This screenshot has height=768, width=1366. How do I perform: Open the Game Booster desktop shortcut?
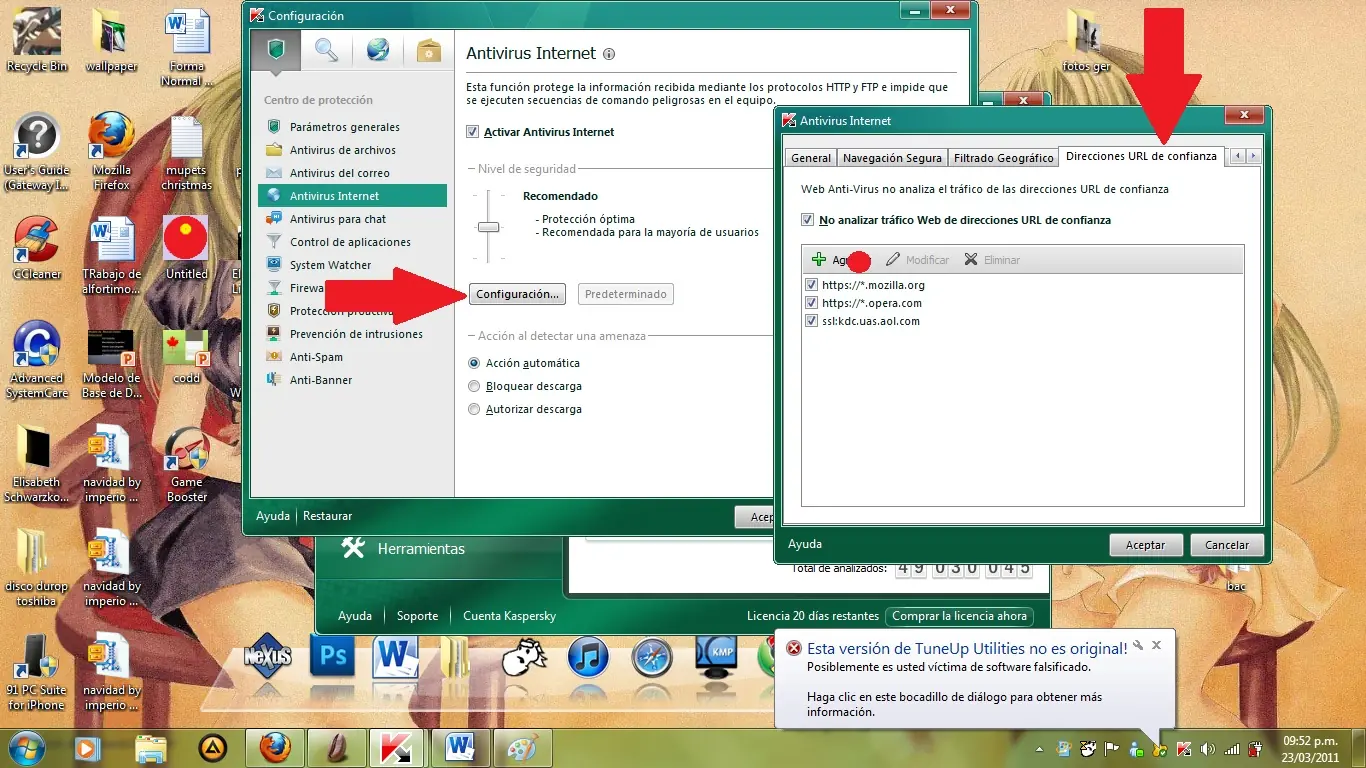click(187, 464)
